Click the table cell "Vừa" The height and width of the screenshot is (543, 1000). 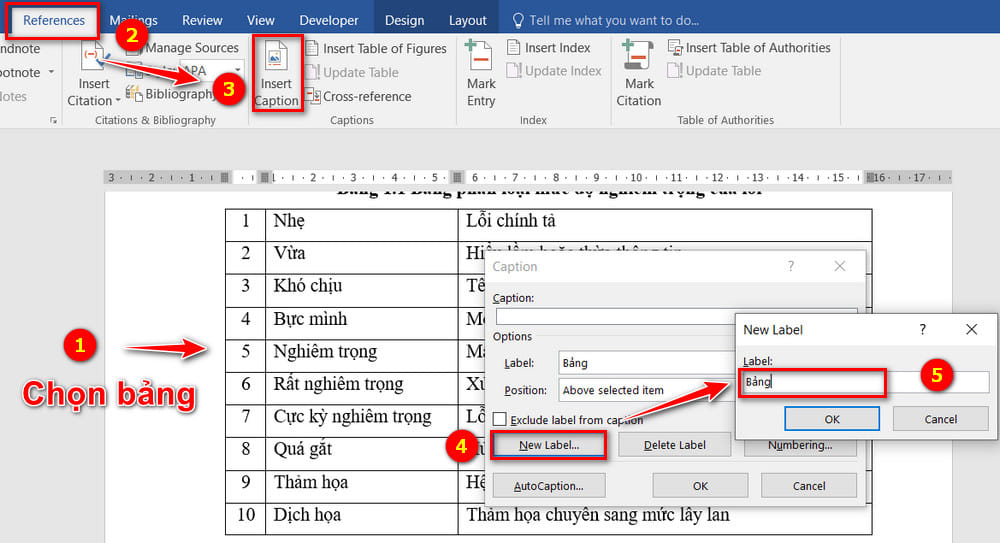coord(362,258)
